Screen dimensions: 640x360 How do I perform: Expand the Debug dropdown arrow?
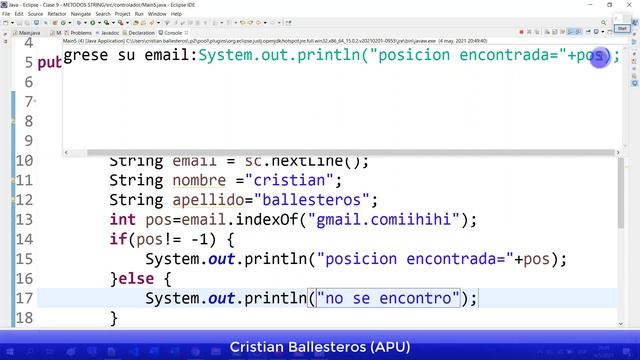pyautogui.click(x=85, y=23)
